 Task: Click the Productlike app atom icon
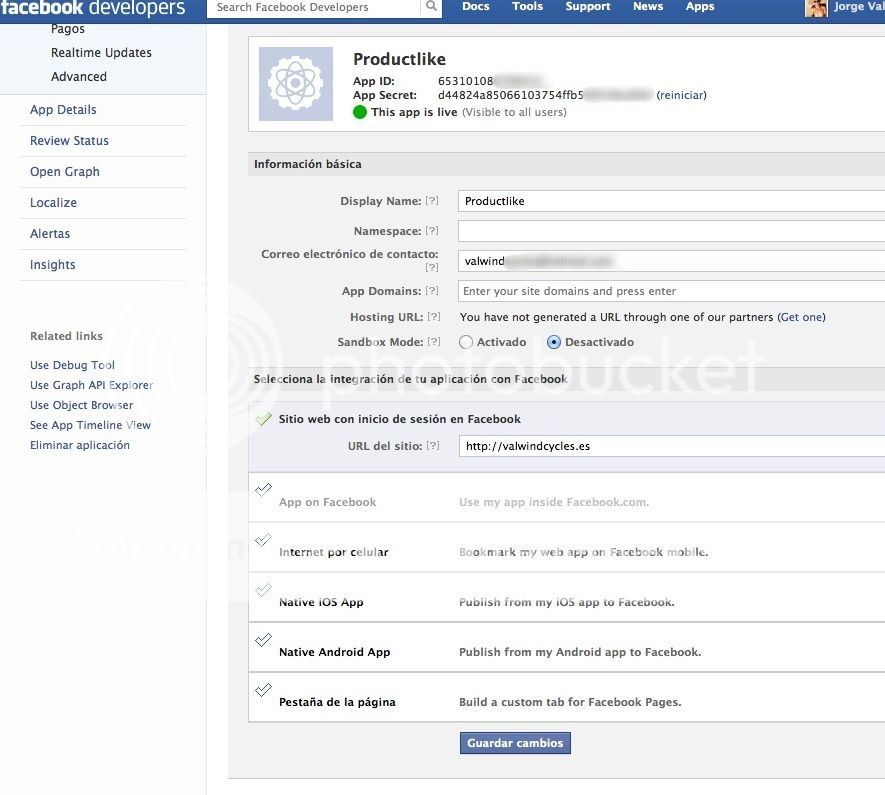point(296,84)
